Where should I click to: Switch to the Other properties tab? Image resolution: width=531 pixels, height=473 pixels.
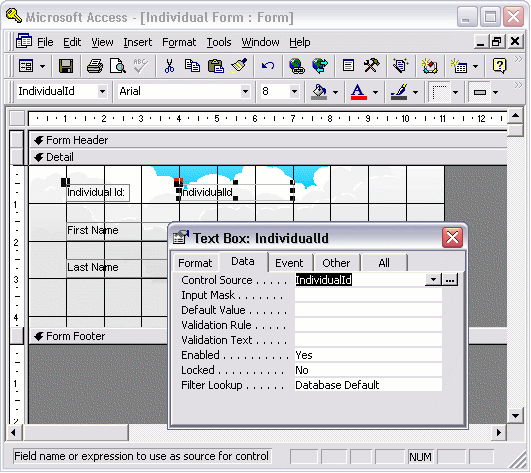point(336,263)
